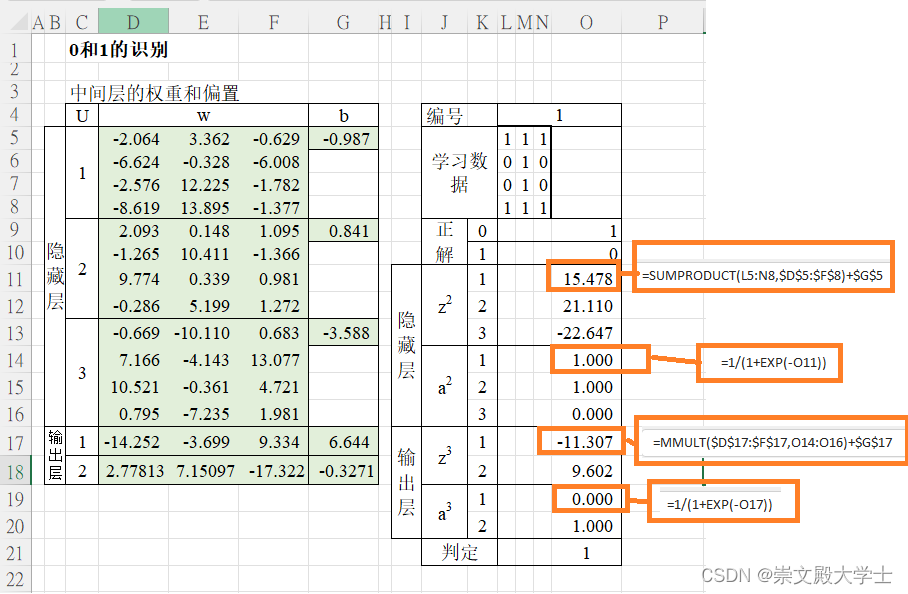Select bias cell -3.588
The height and width of the screenshot is (594, 908).
coord(343,333)
